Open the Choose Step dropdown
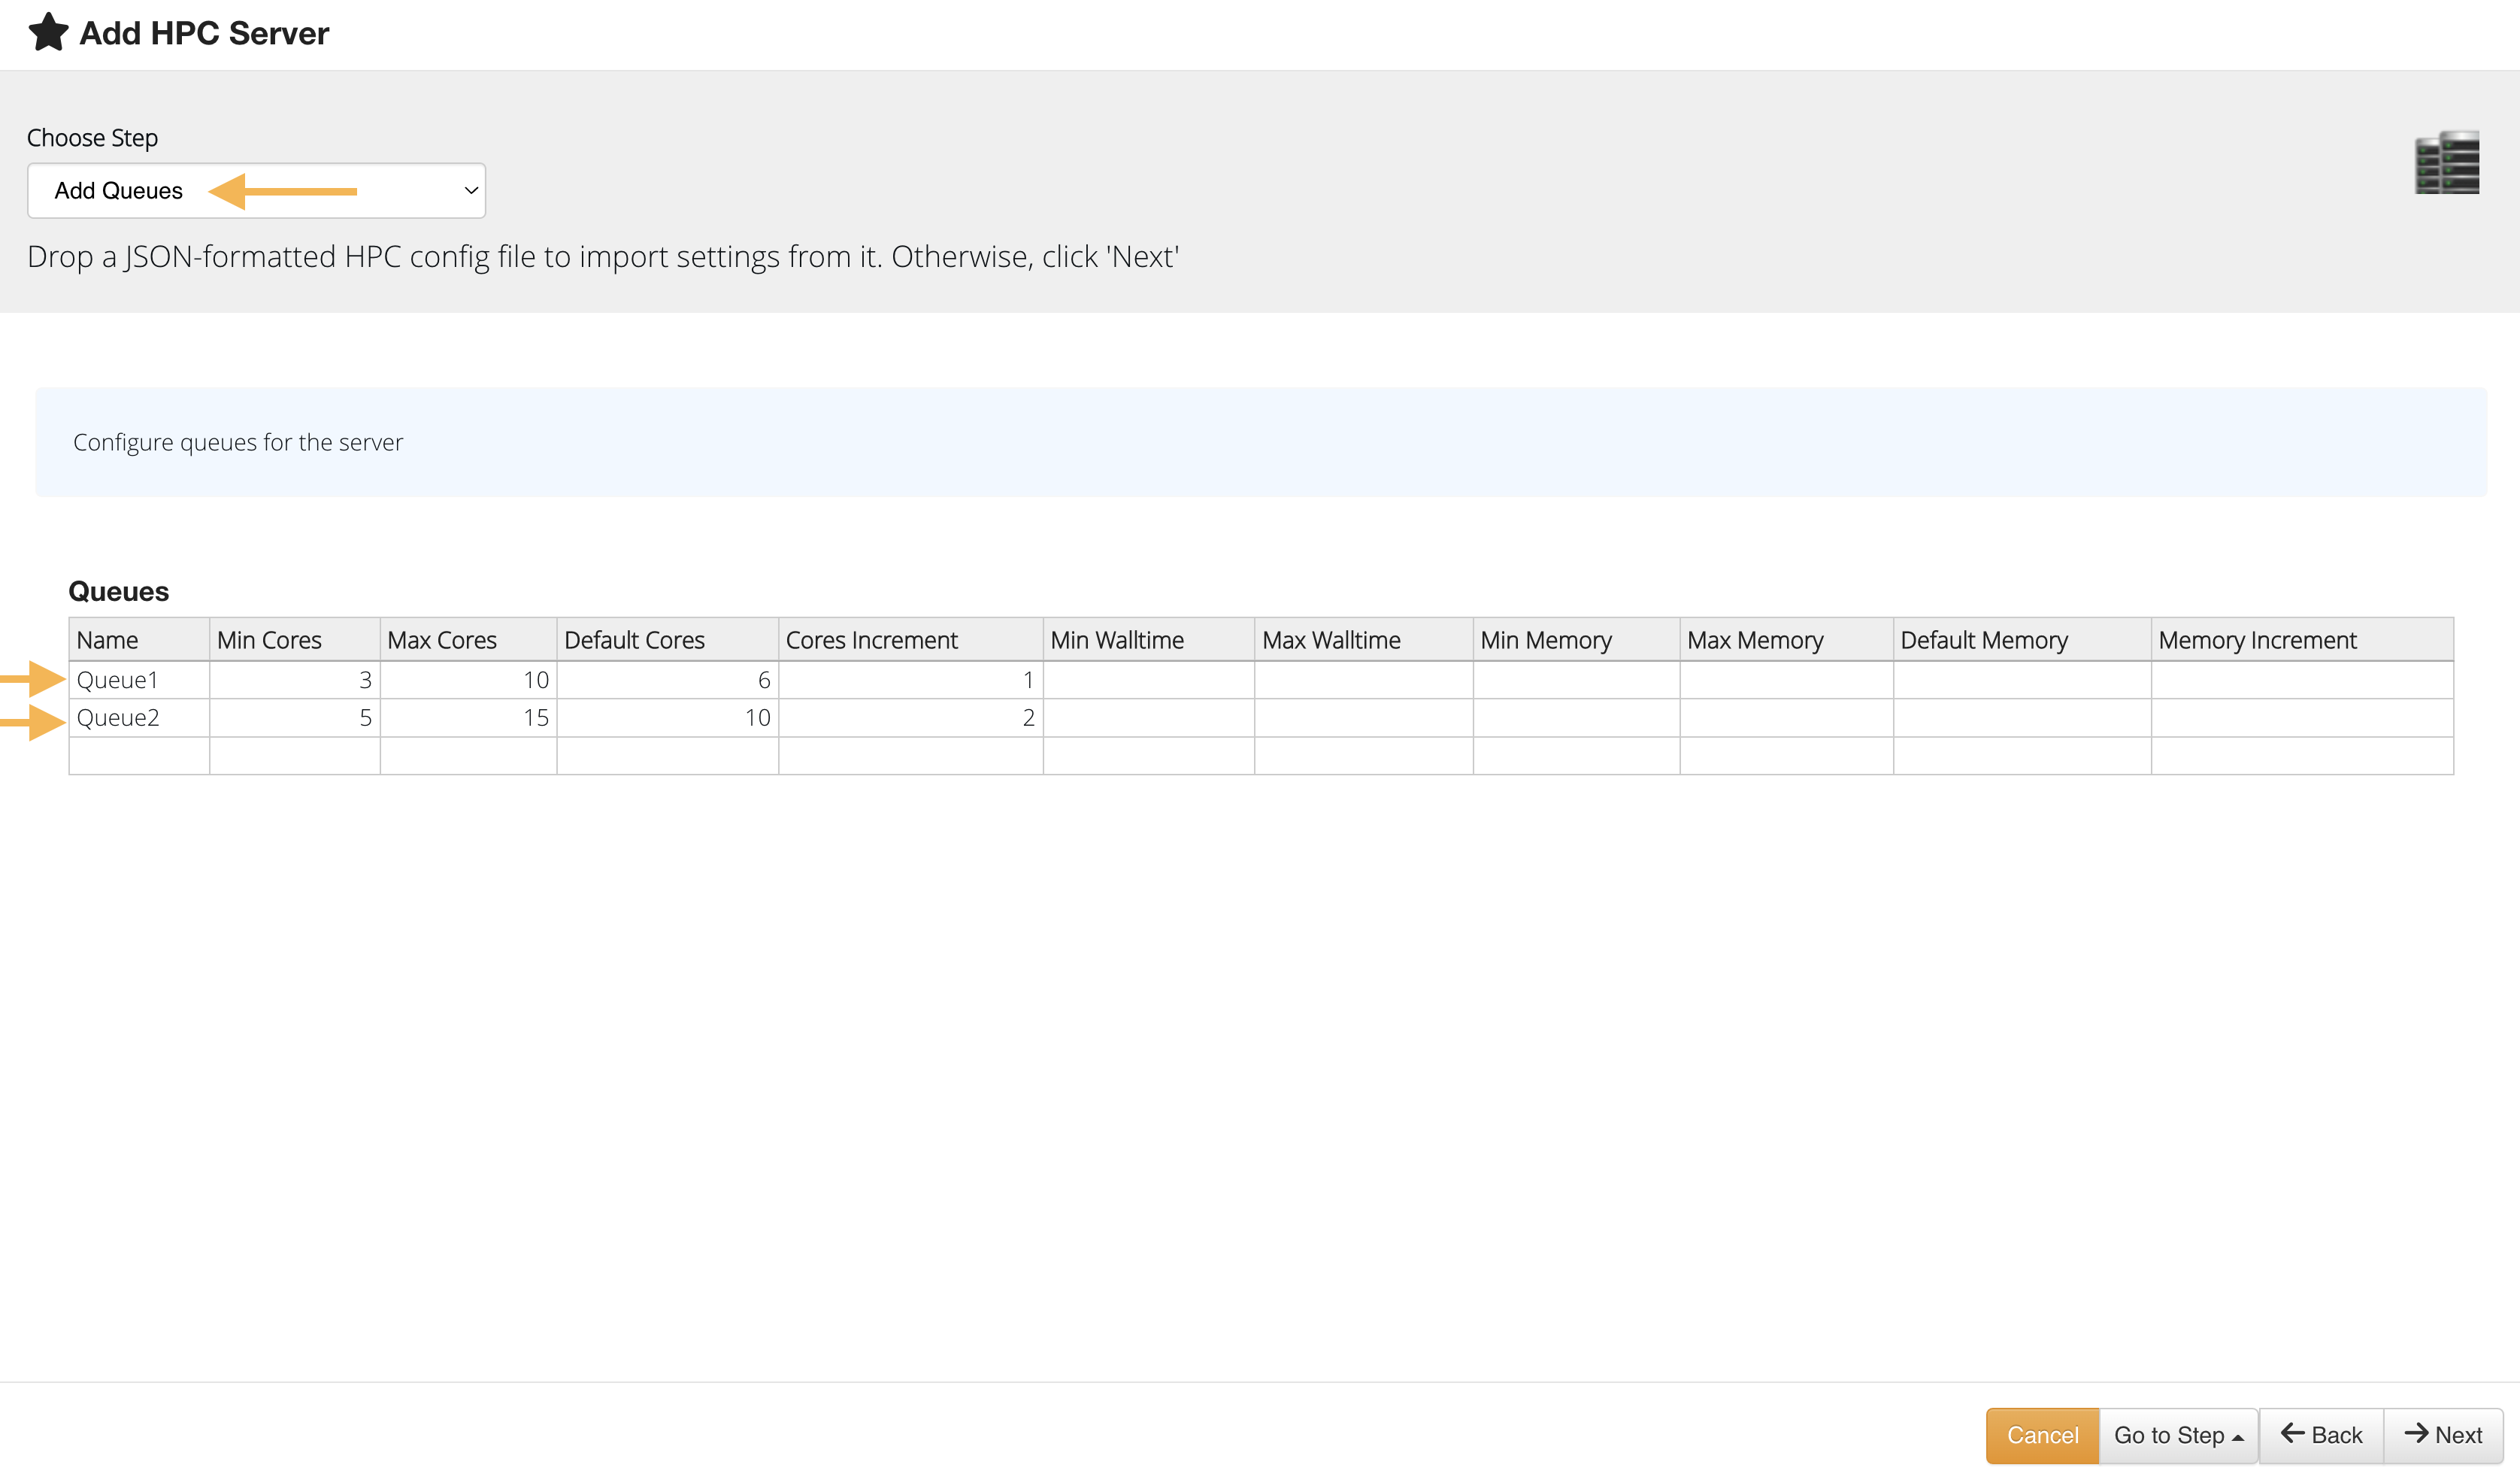The height and width of the screenshot is (1480, 2520). (x=256, y=190)
